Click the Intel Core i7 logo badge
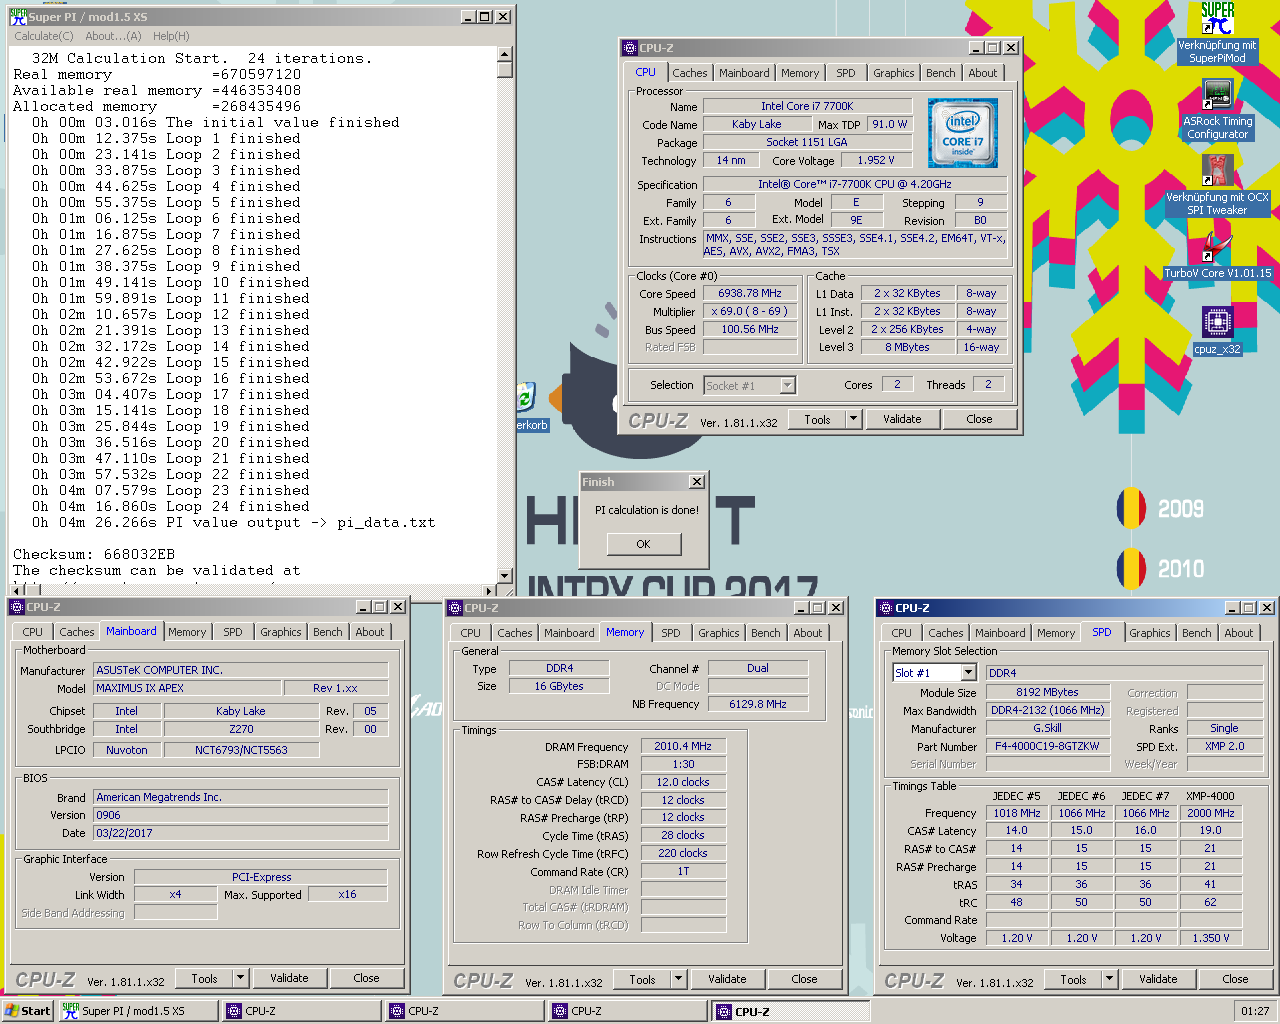 pos(962,133)
